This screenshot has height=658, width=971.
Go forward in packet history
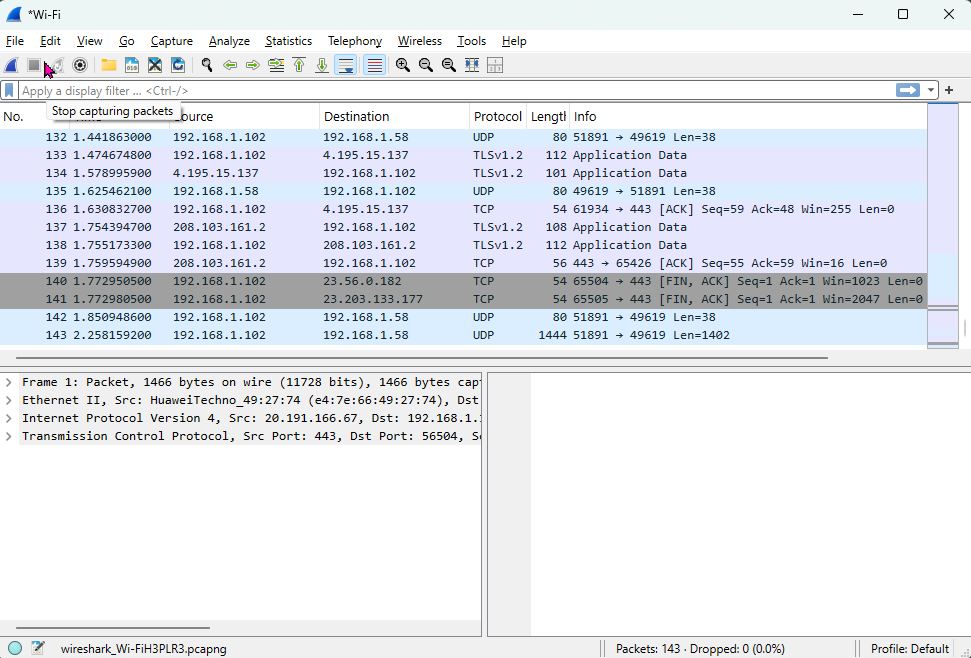[253, 65]
